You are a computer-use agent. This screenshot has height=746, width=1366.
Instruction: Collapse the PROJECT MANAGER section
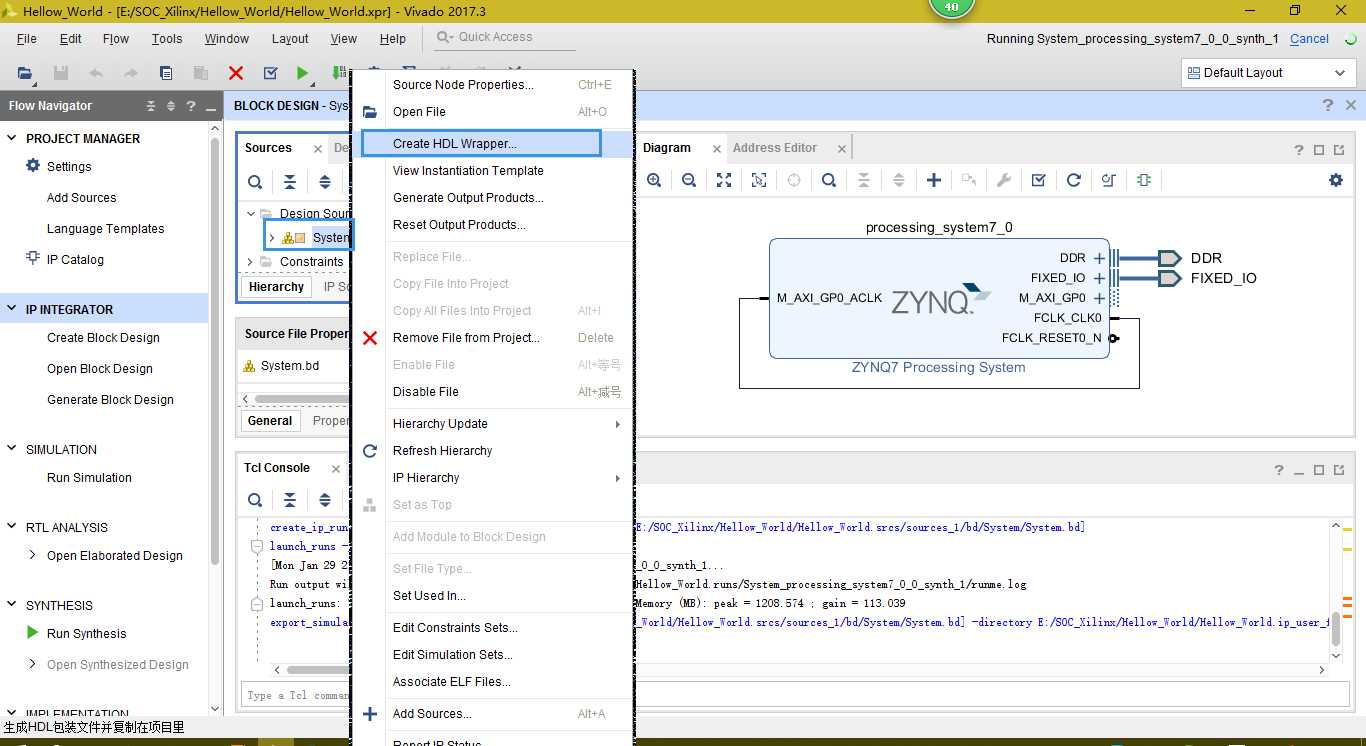point(12,139)
